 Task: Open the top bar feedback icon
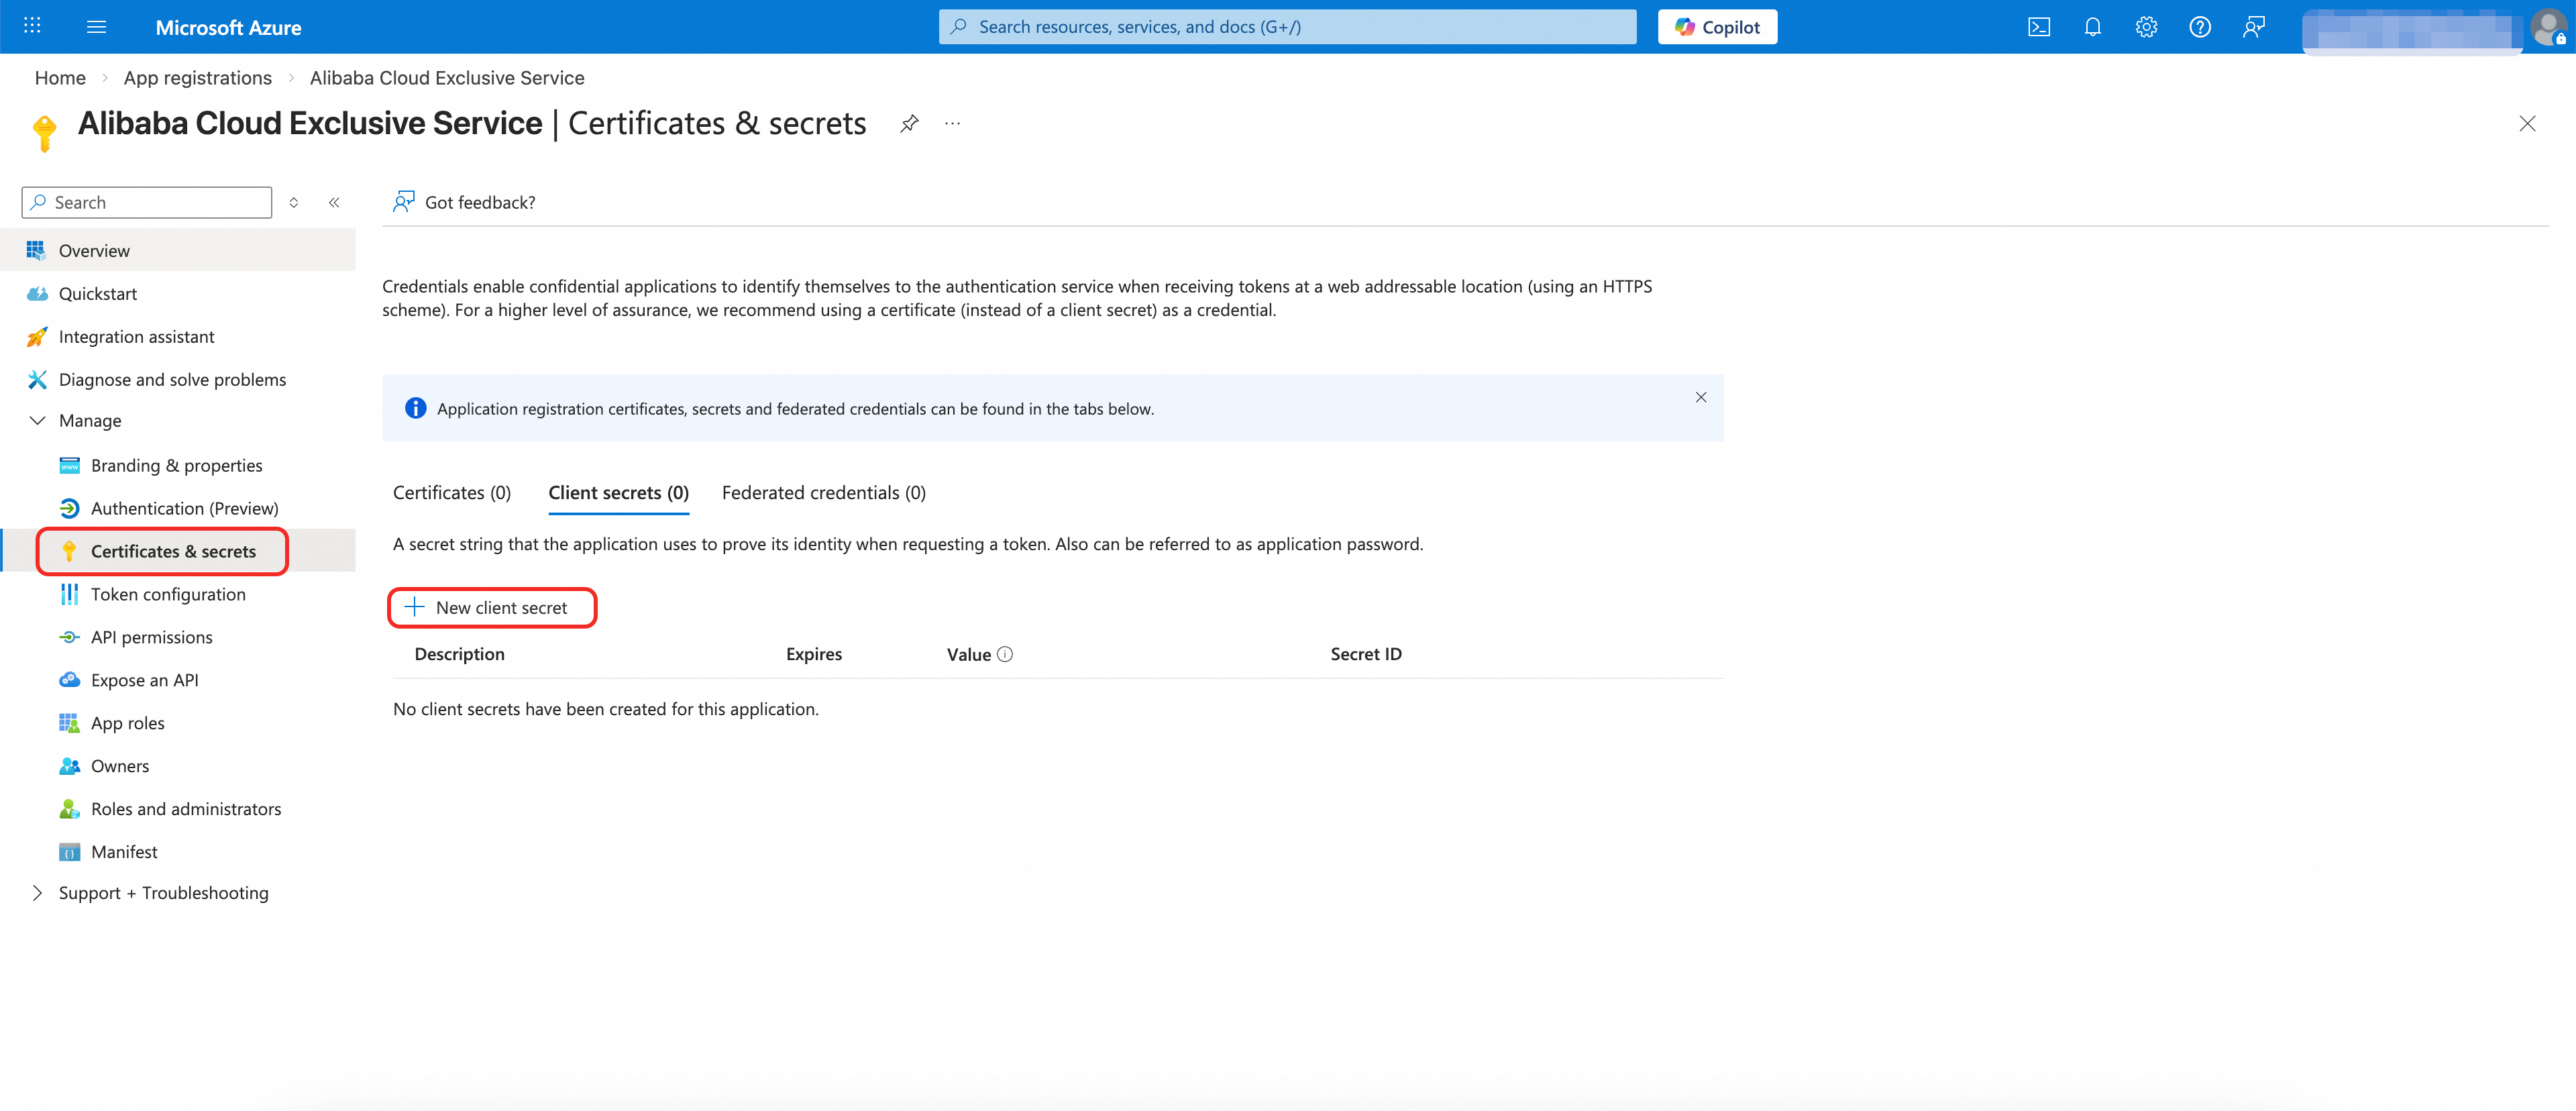pyautogui.click(x=2253, y=27)
